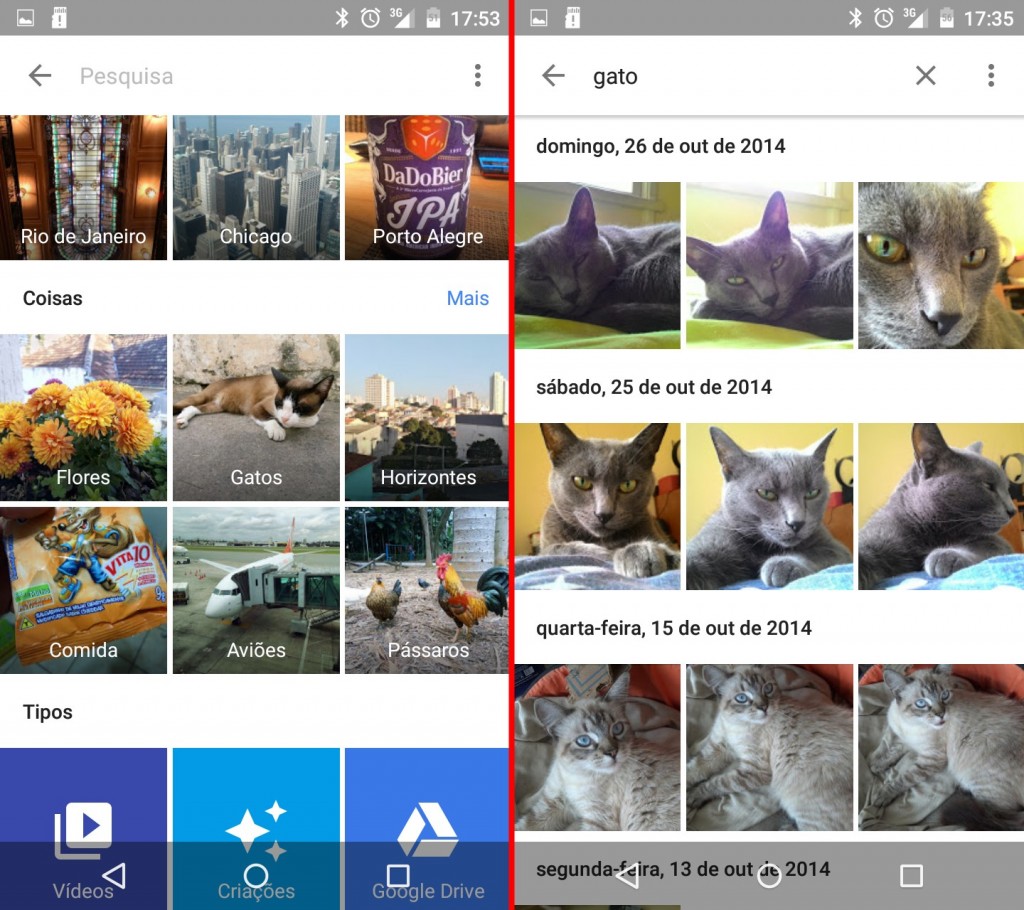Image resolution: width=1024 pixels, height=910 pixels.
Task: Open the Flores category
Action: [x=84, y=417]
